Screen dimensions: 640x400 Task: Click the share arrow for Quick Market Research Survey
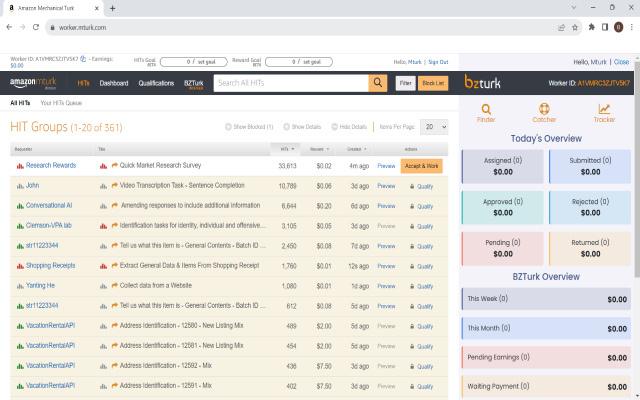pyautogui.click(x=115, y=165)
